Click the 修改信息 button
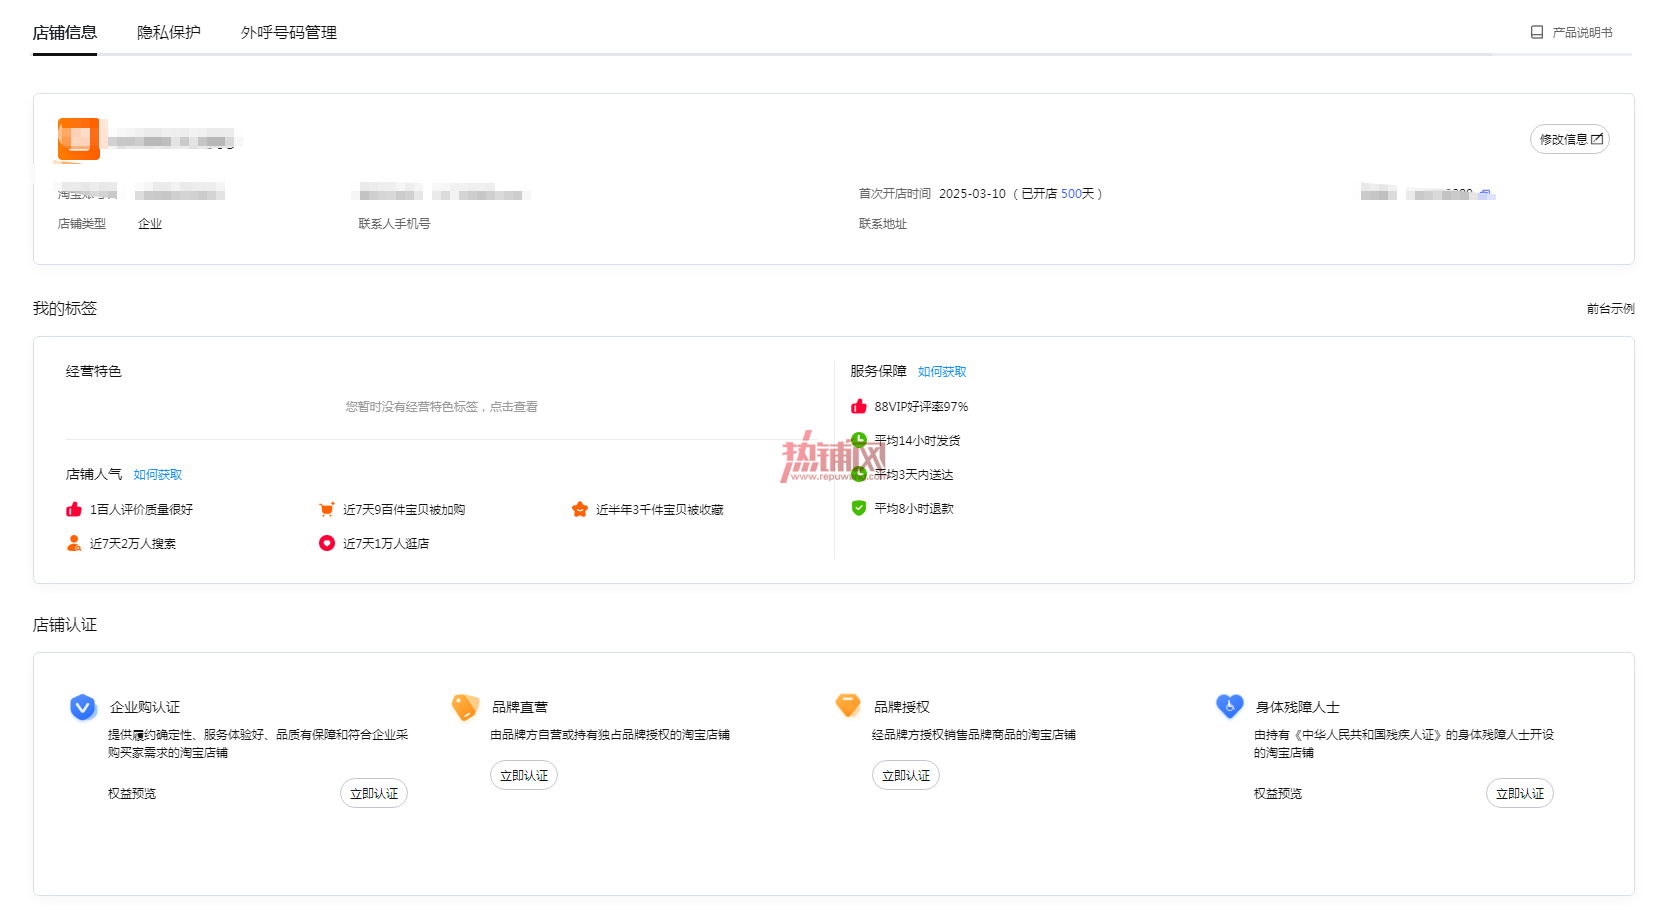The width and height of the screenshot is (1669, 914). click(x=1570, y=139)
